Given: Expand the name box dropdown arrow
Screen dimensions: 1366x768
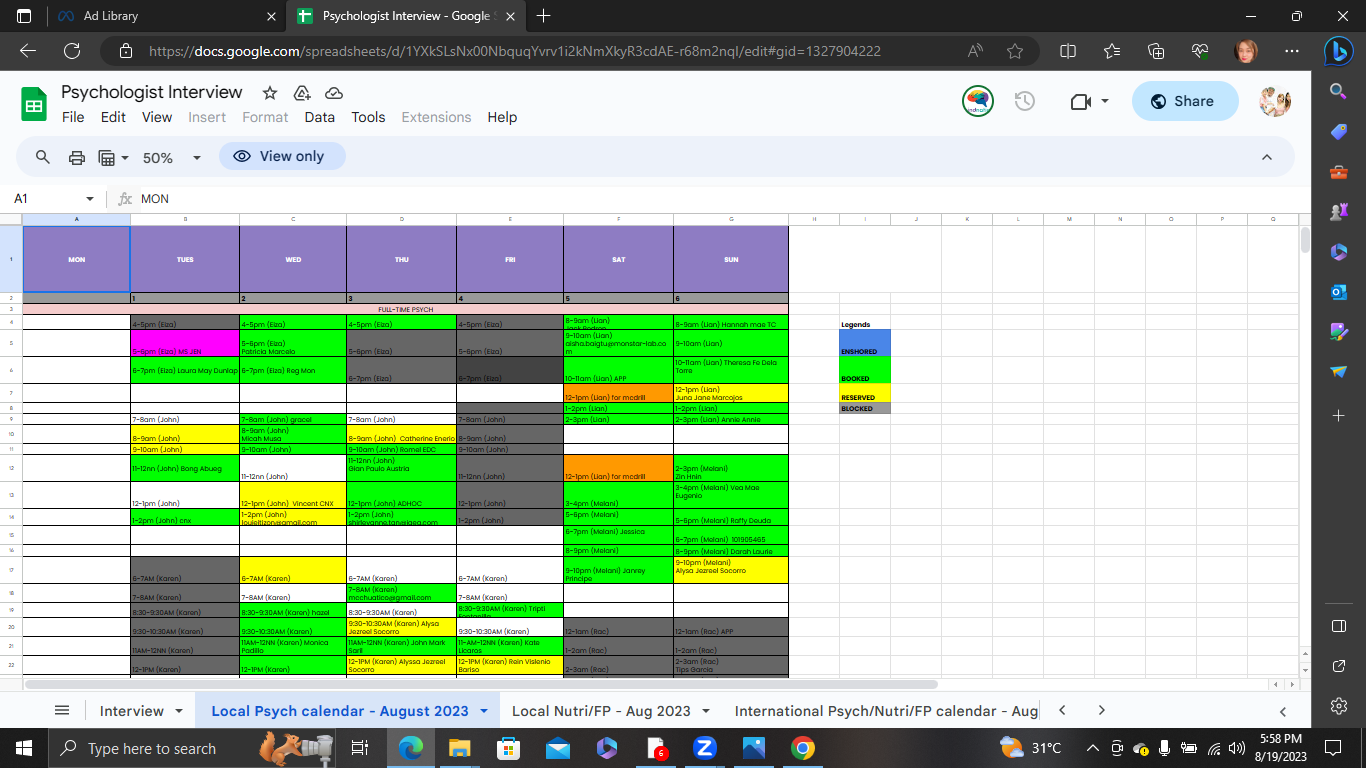Looking at the screenshot, I should tap(90, 199).
